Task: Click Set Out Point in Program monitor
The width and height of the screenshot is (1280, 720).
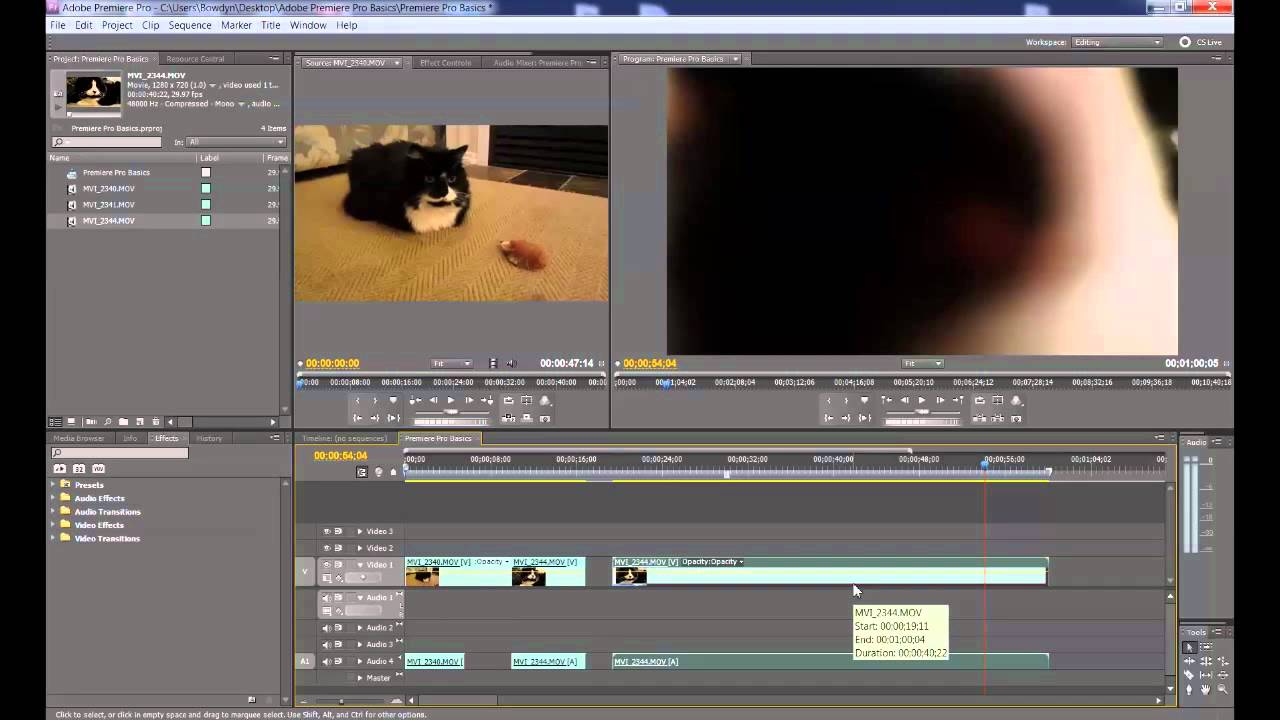Action: tap(846, 400)
